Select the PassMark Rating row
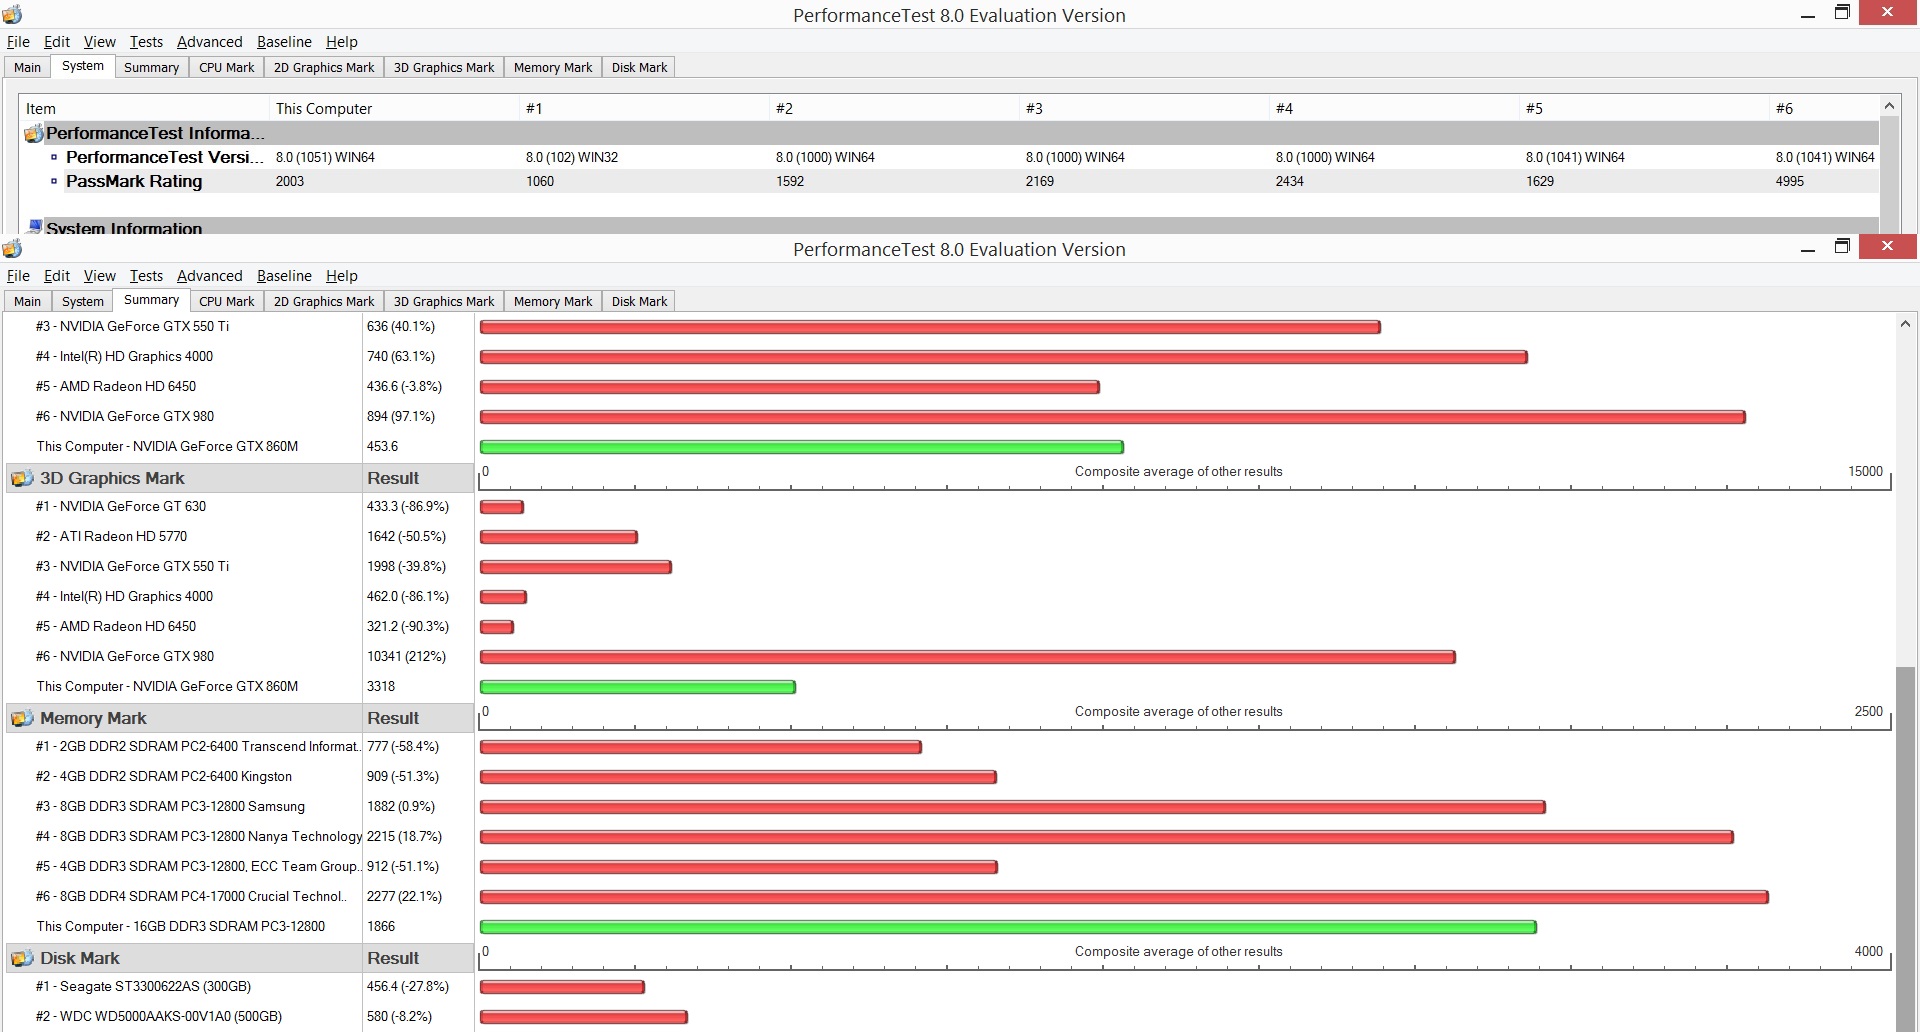The height and width of the screenshot is (1032, 1920). pyautogui.click(x=950, y=181)
